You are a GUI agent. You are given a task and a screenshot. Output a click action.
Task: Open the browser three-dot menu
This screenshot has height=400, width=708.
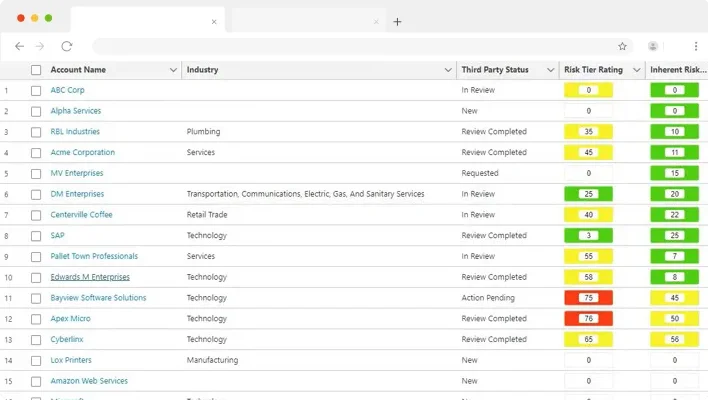click(x=696, y=46)
